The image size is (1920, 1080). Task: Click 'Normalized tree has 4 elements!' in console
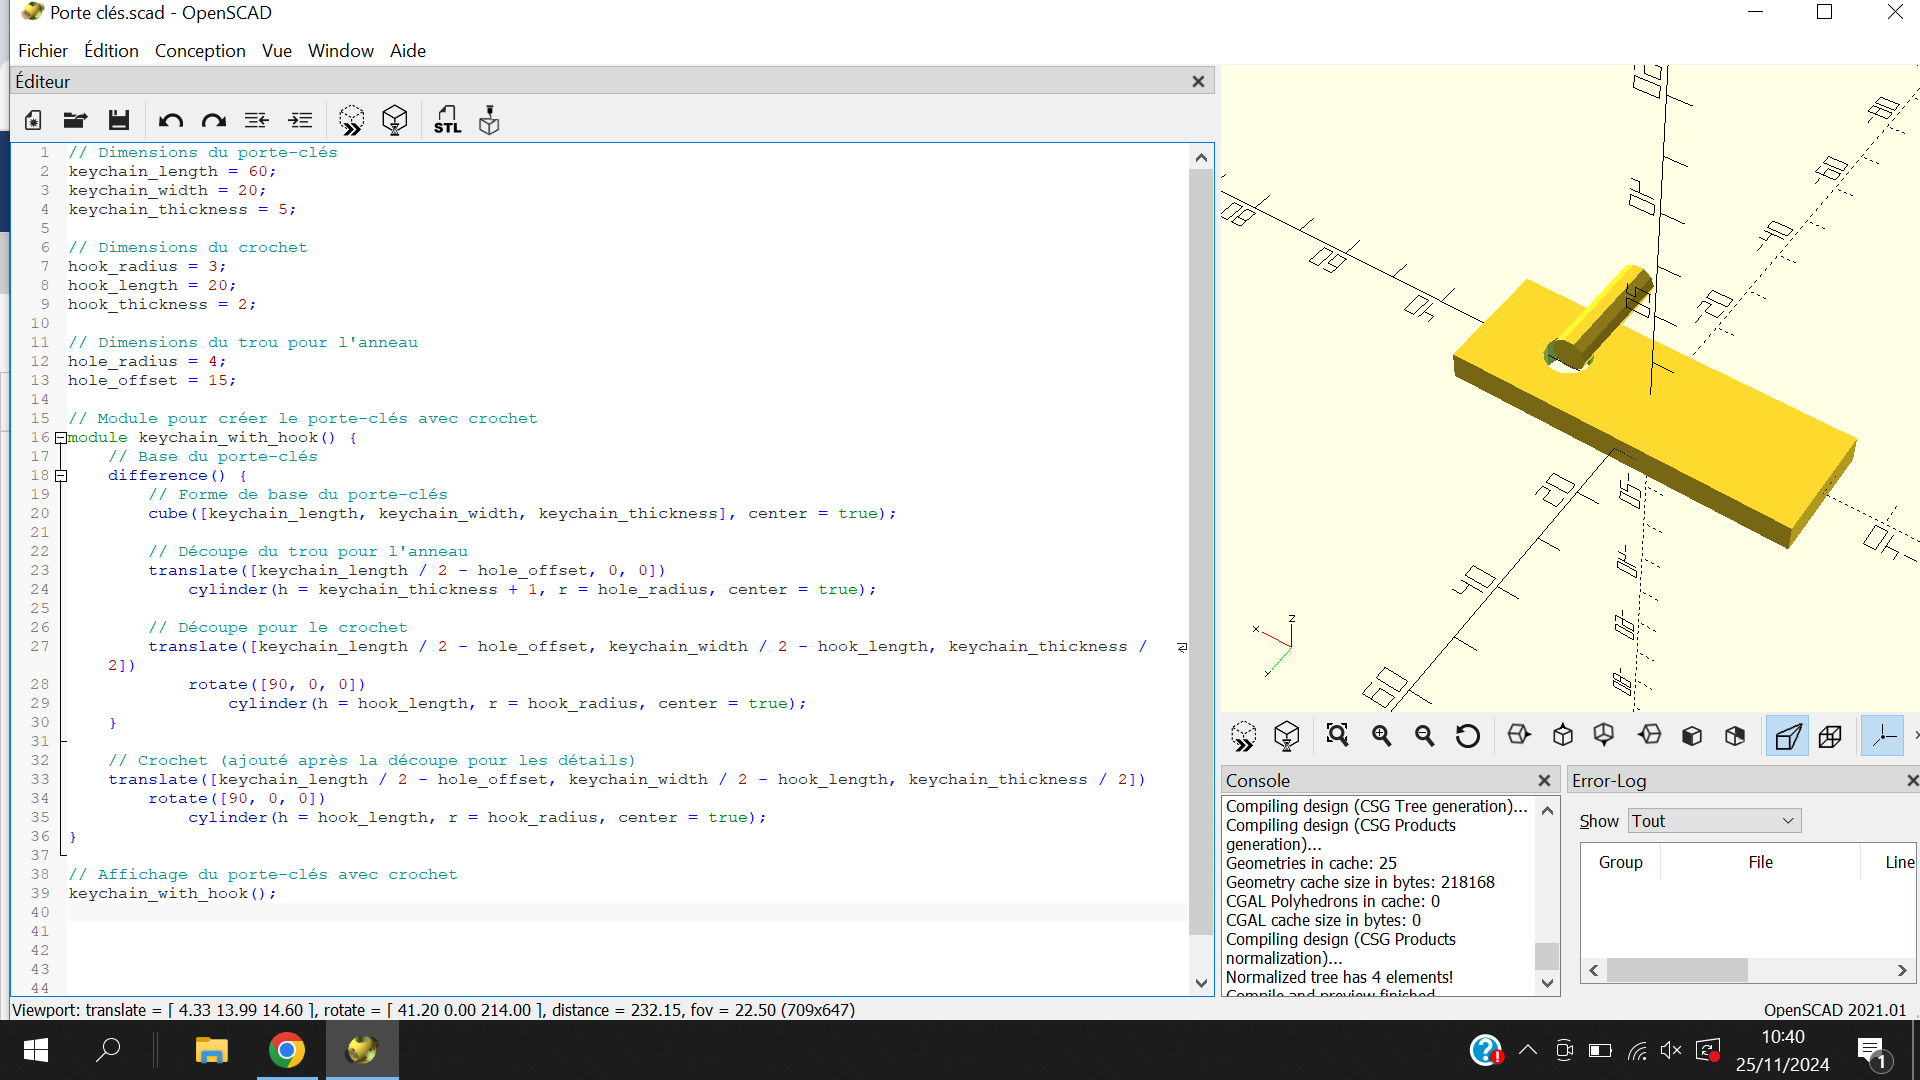coord(1339,977)
